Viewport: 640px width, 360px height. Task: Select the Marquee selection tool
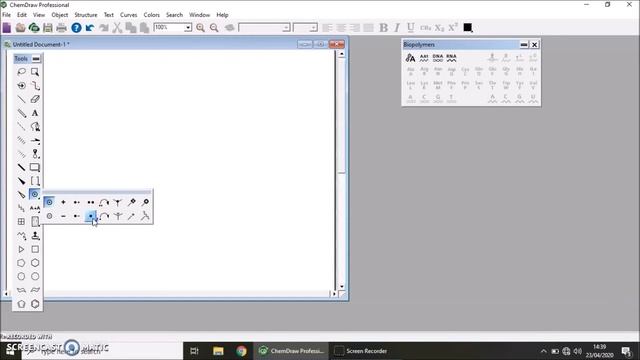tap(35, 72)
